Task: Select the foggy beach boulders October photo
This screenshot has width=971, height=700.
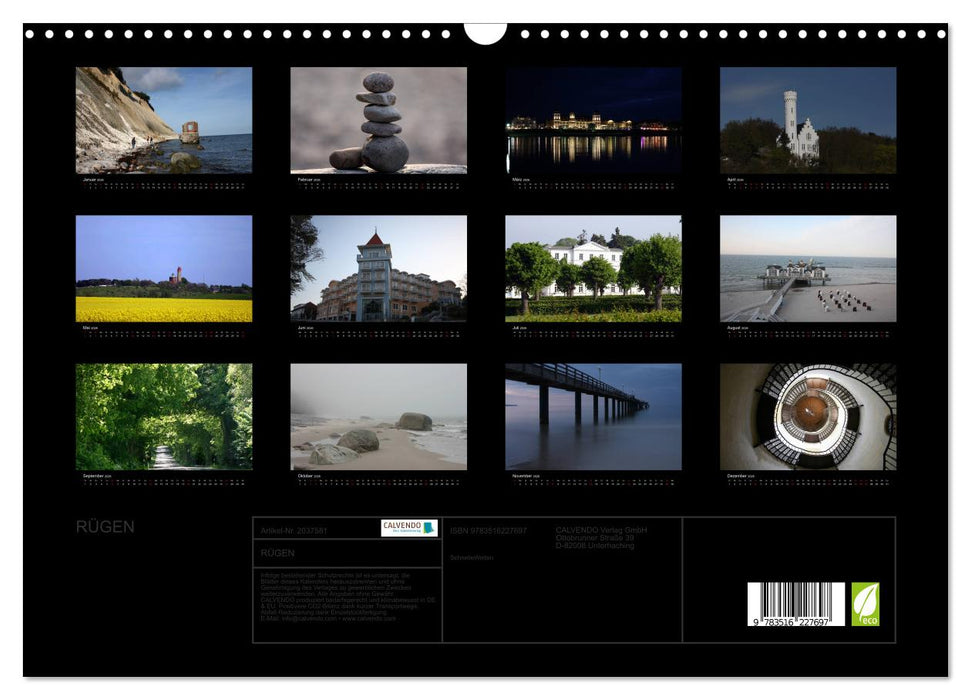Action: (378, 416)
